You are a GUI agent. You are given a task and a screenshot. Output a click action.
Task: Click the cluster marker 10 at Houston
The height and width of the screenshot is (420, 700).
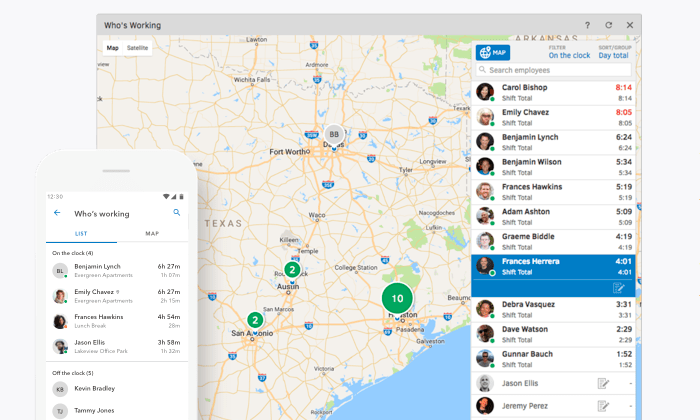click(x=397, y=299)
